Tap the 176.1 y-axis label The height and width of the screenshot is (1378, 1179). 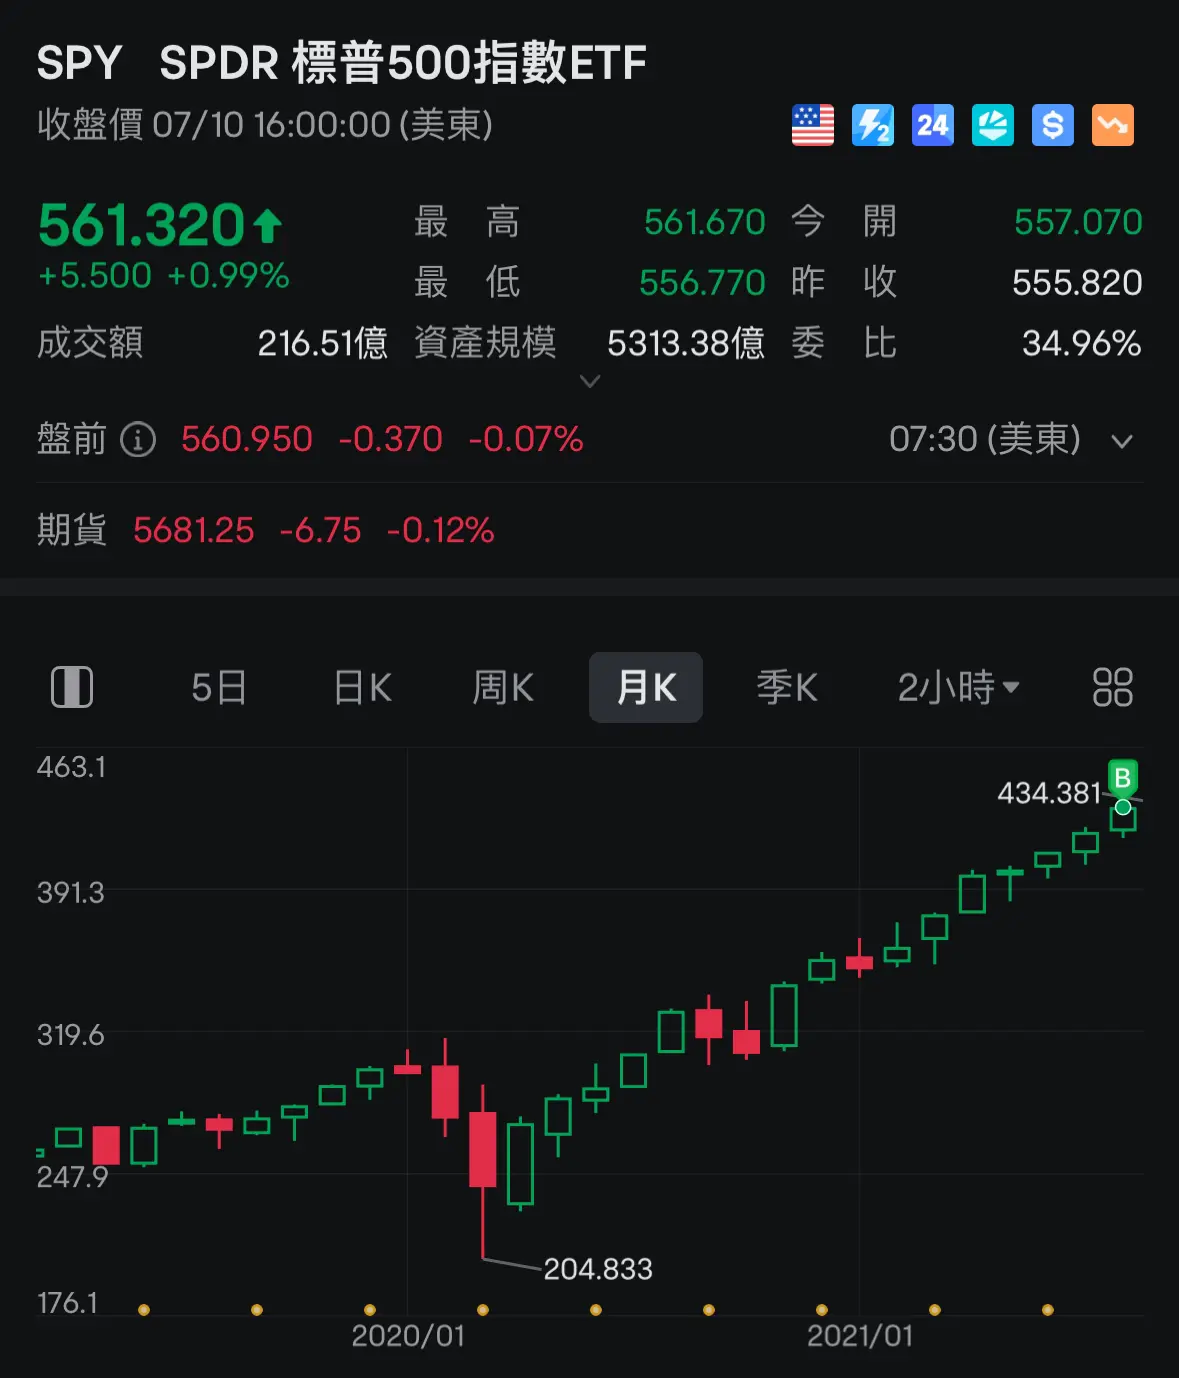[x=68, y=1302]
